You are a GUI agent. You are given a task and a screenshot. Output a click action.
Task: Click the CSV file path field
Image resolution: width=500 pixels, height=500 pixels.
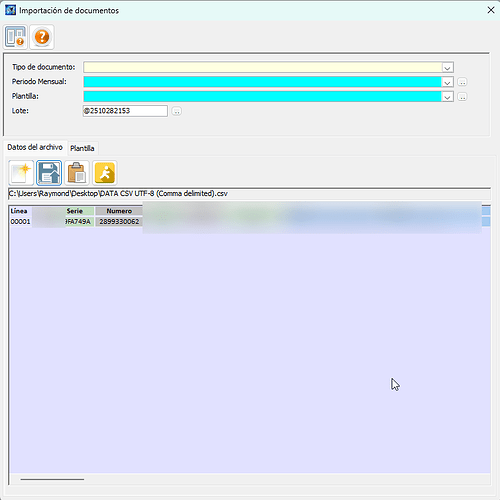pyautogui.click(x=249, y=194)
